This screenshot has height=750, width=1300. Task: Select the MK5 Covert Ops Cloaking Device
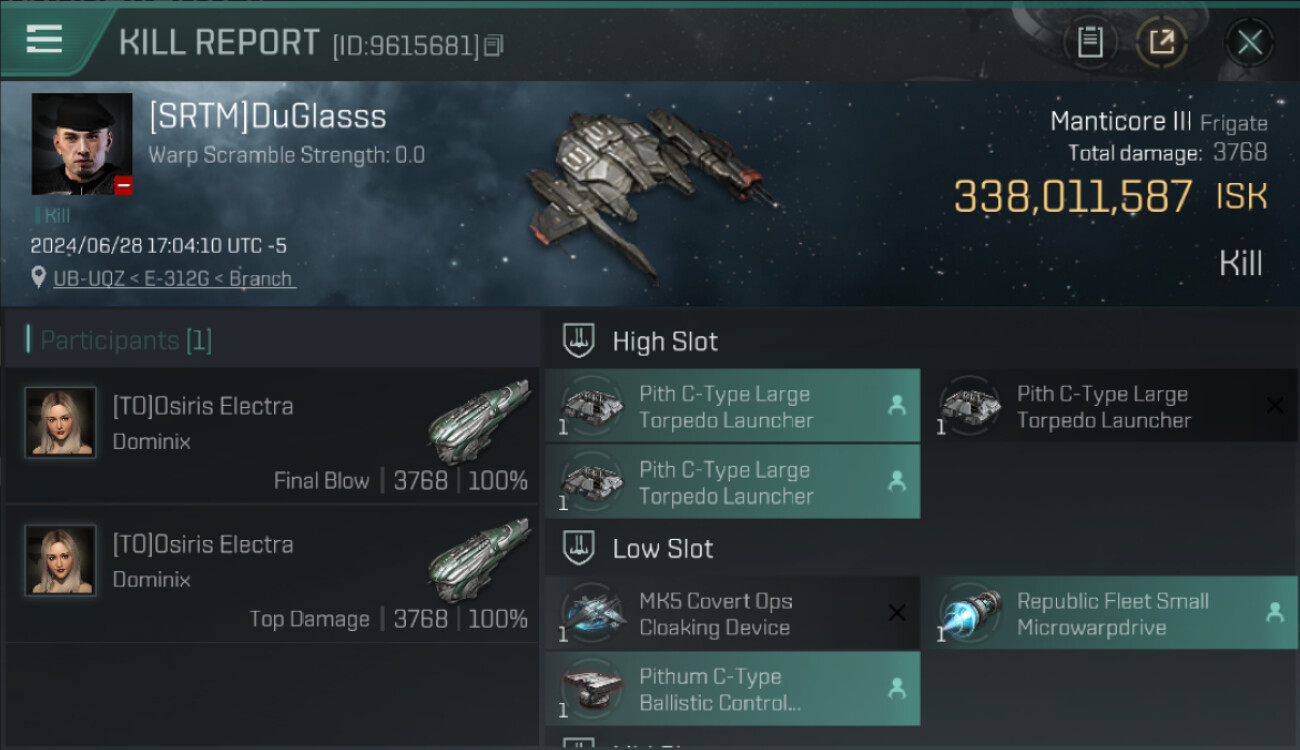(732, 613)
